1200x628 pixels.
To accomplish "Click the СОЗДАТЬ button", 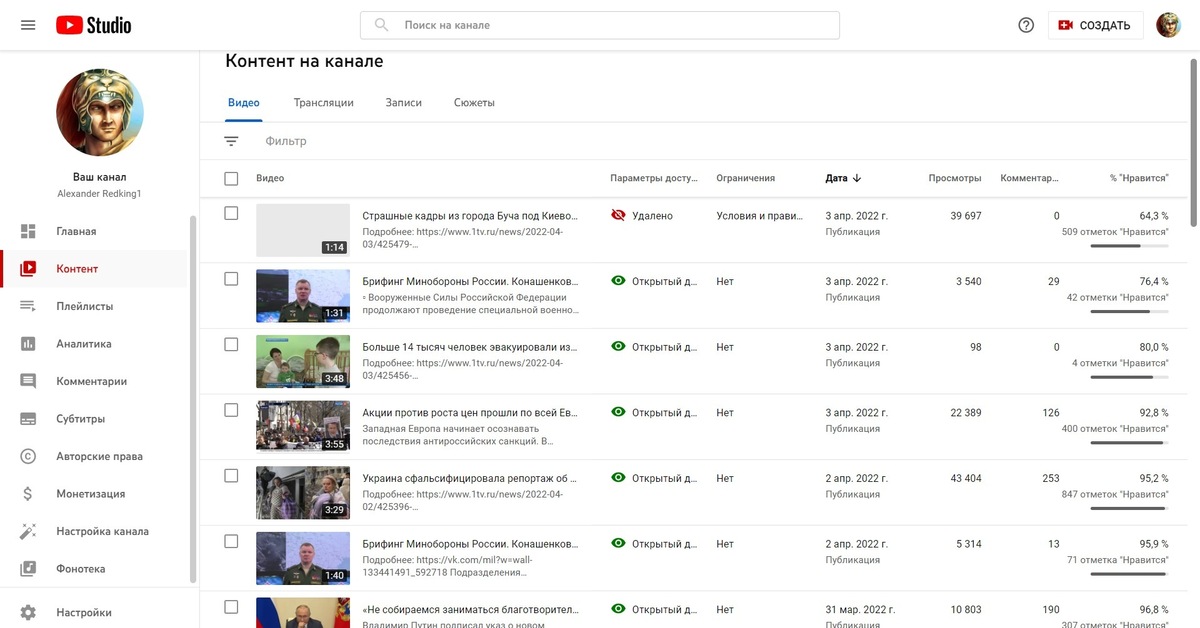I will pyautogui.click(x=1095, y=24).
